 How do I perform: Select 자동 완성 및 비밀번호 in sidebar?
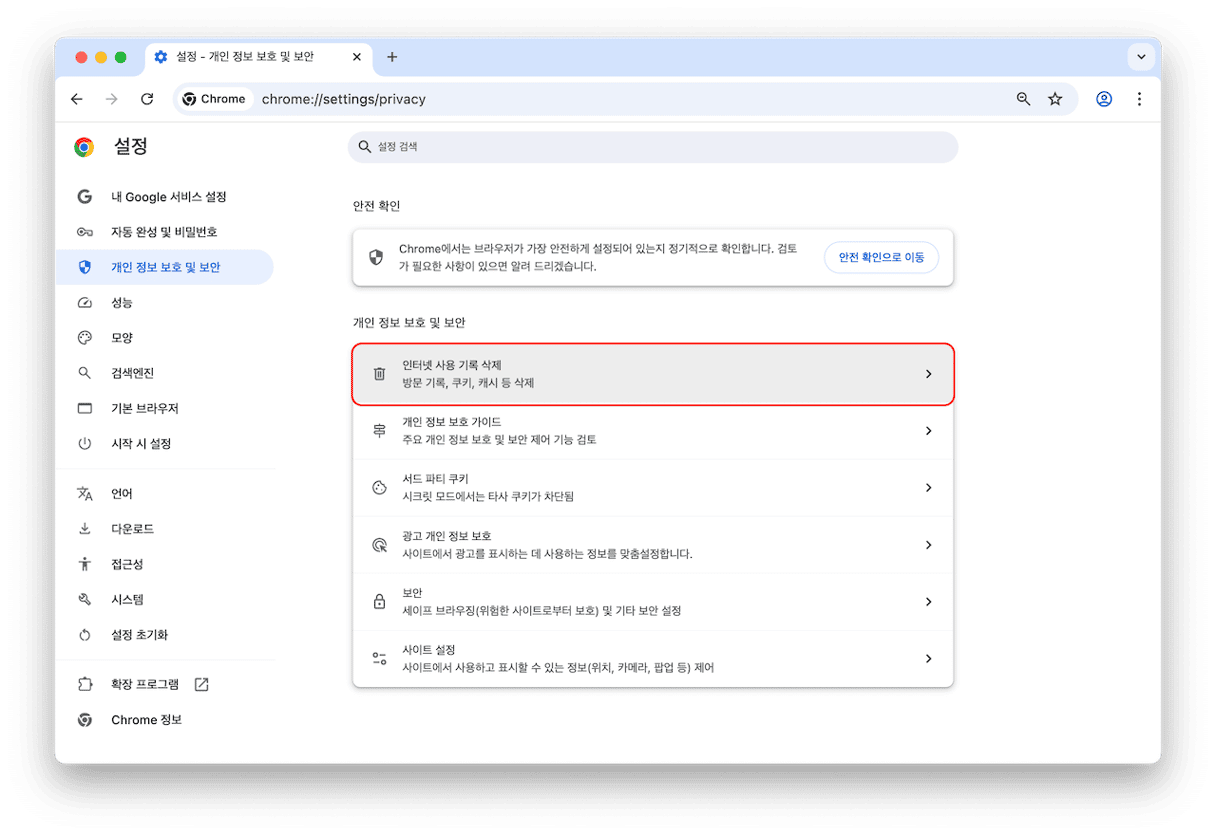(x=164, y=232)
